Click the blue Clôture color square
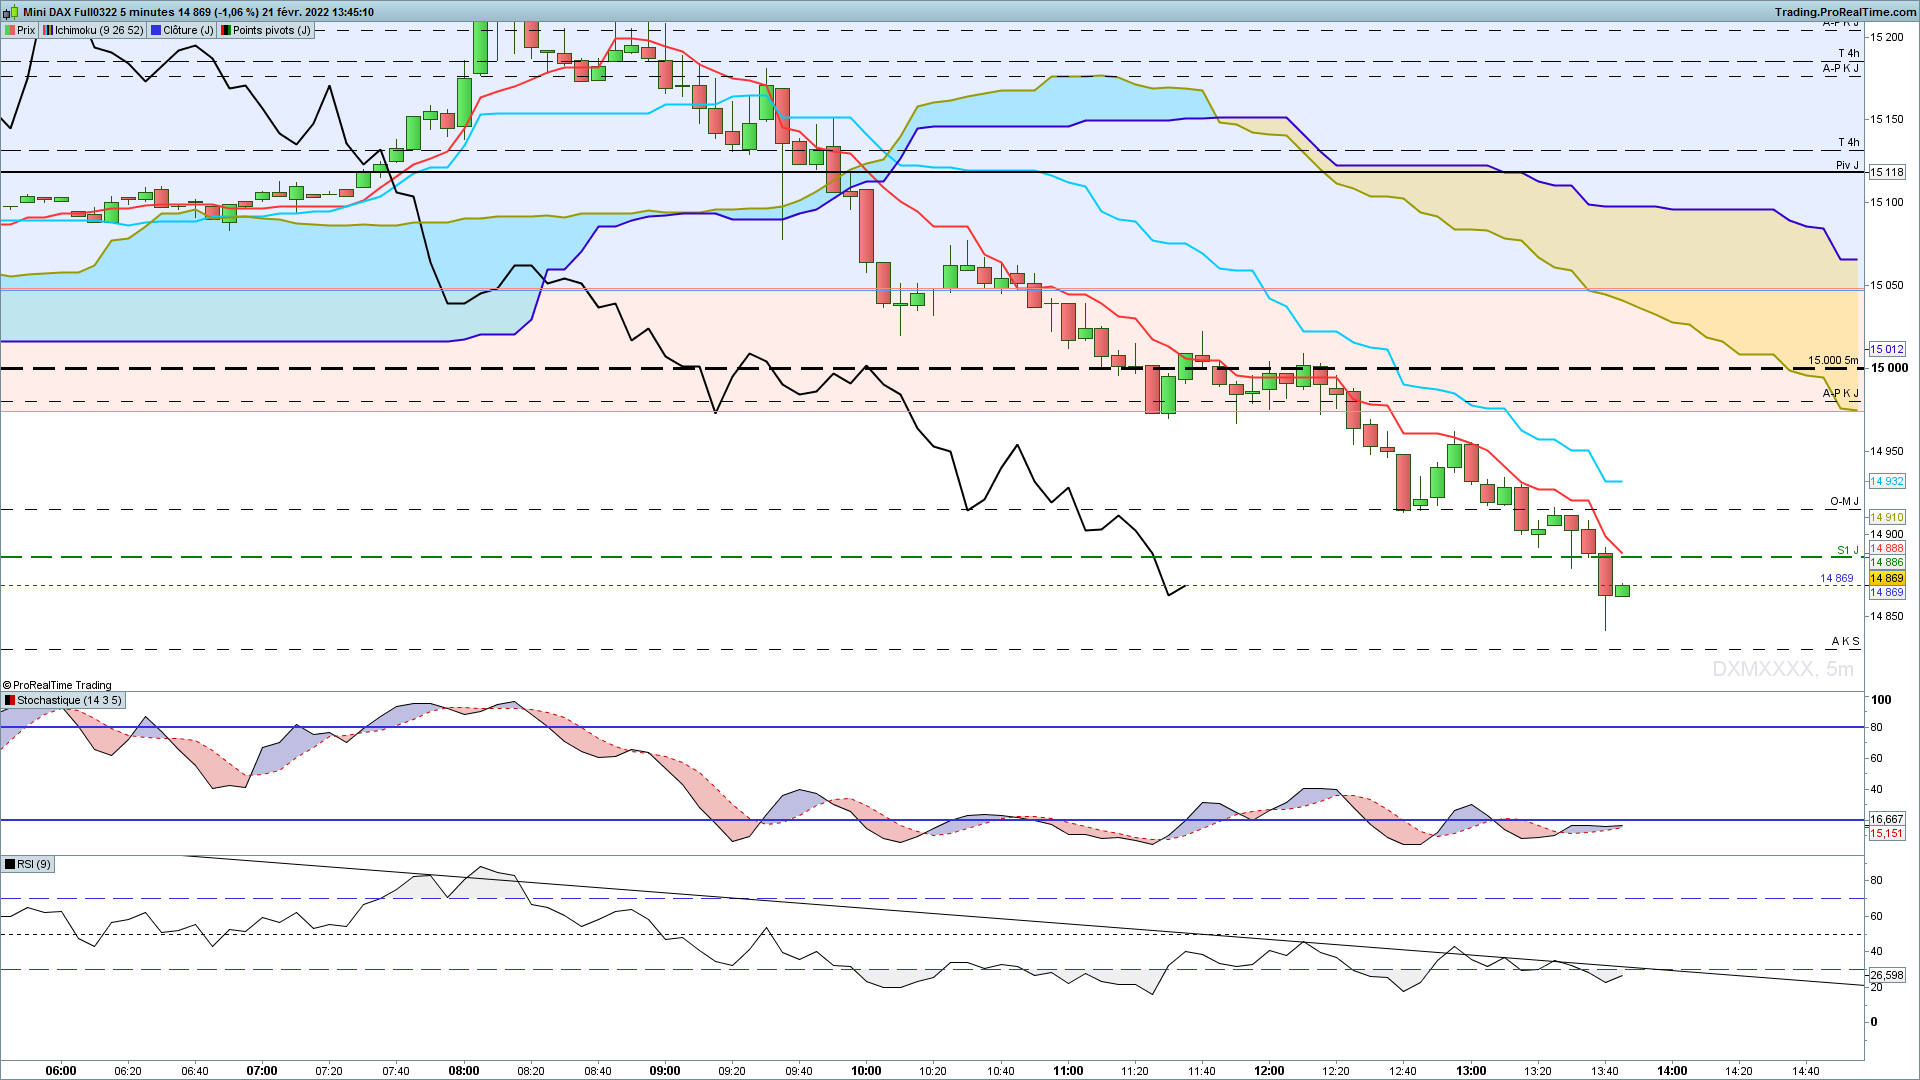The height and width of the screenshot is (1080, 1920). tap(156, 30)
